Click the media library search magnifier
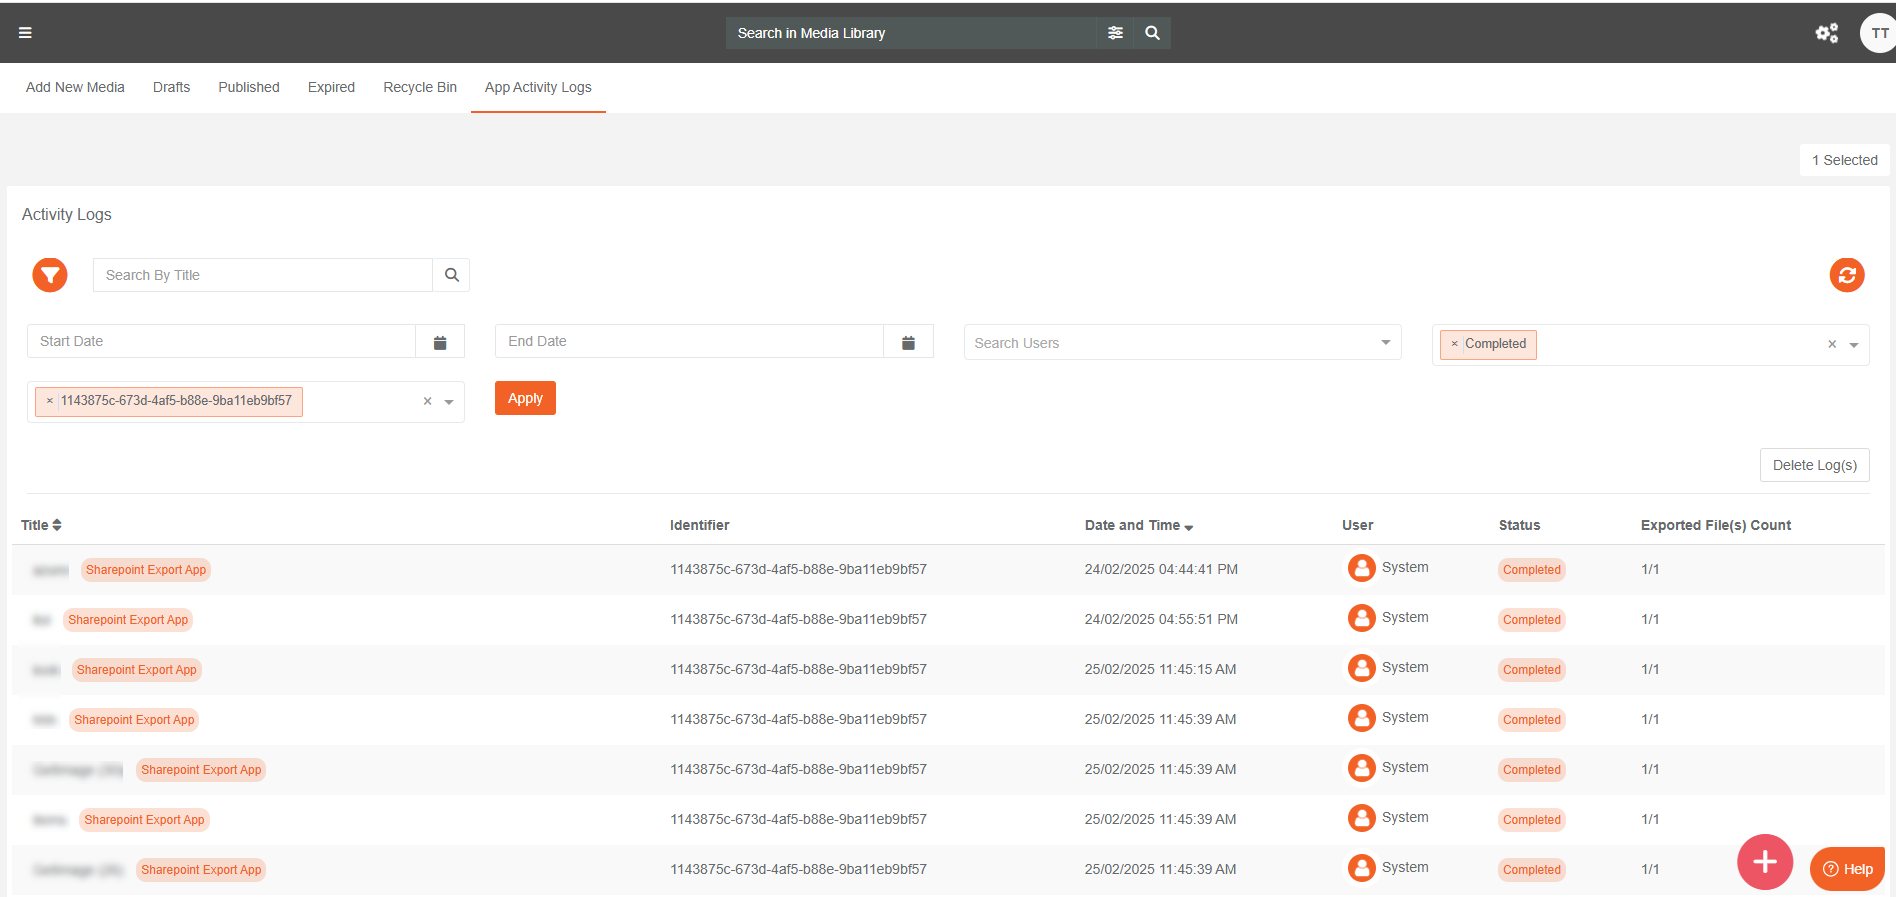 point(1152,33)
